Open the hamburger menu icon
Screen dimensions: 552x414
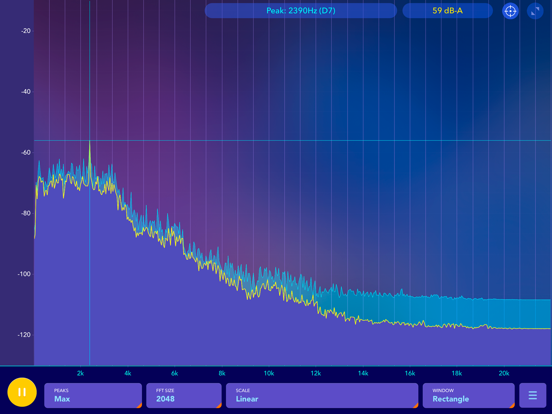click(533, 395)
